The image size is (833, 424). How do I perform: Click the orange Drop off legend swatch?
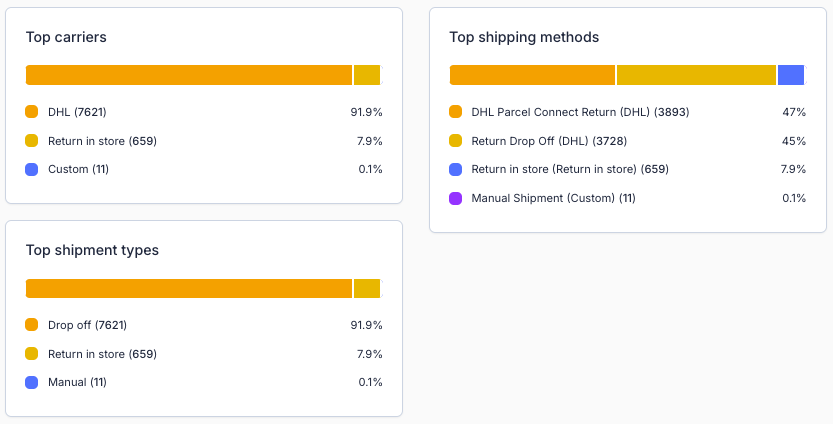[x=32, y=325]
